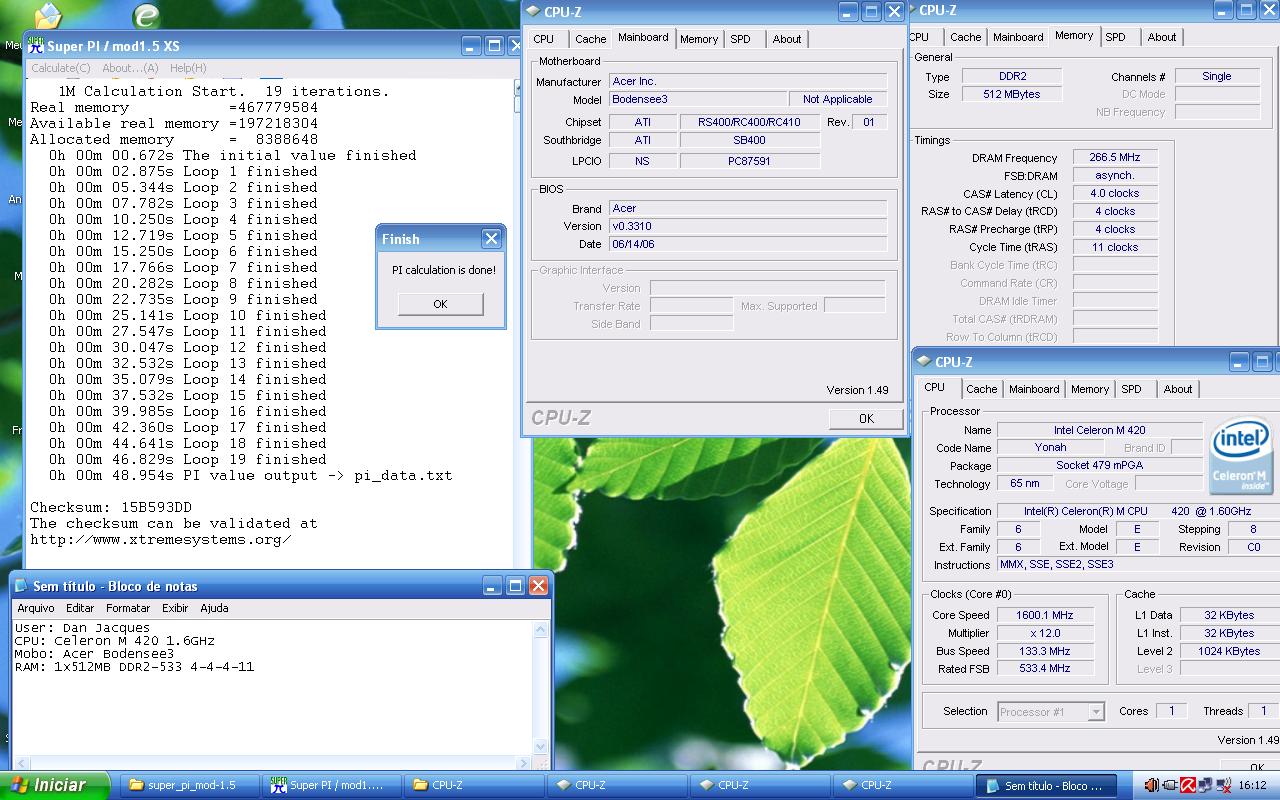Screen dimensions: 1280x800
Task: Click the CPU-Z Mainboard window title icon
Action: pyautogui.click(x=533, y=12)
